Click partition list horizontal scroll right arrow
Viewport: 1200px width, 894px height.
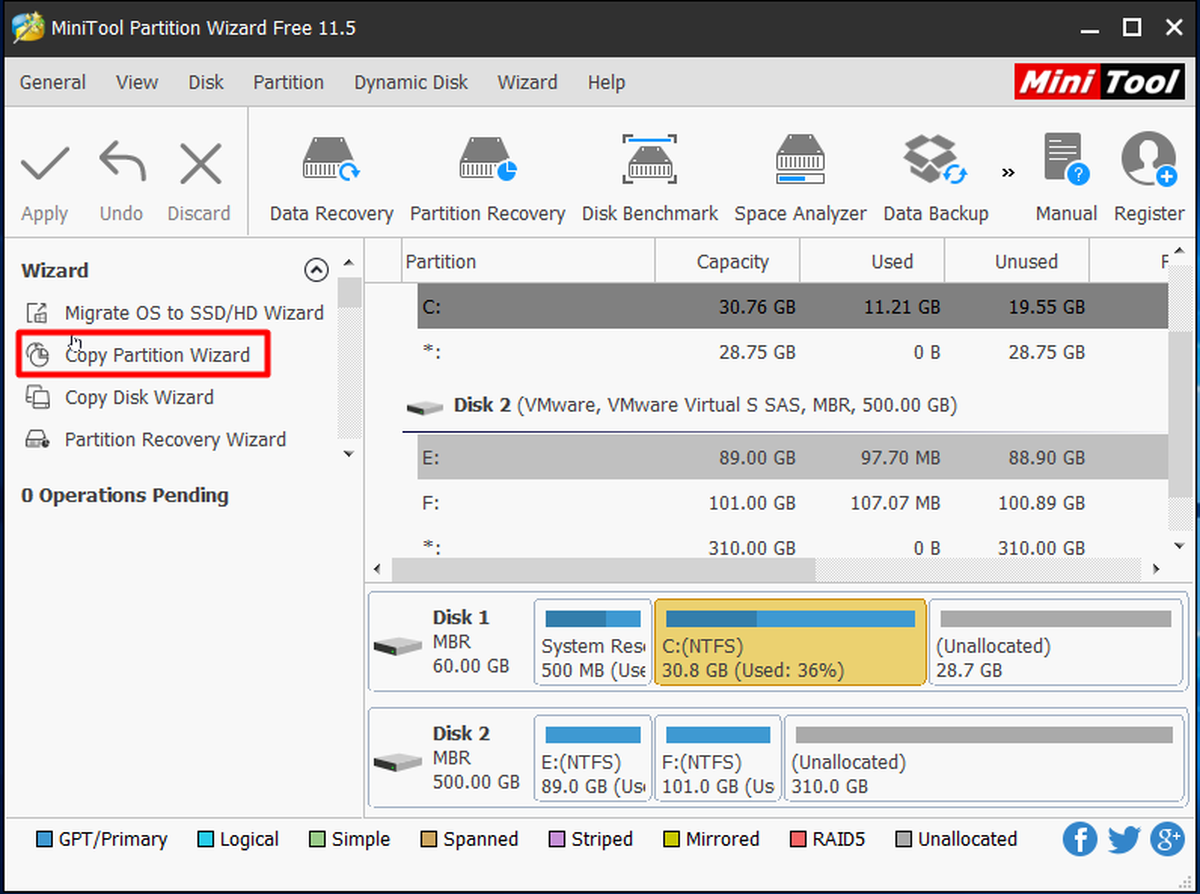tap(1155, 569)
